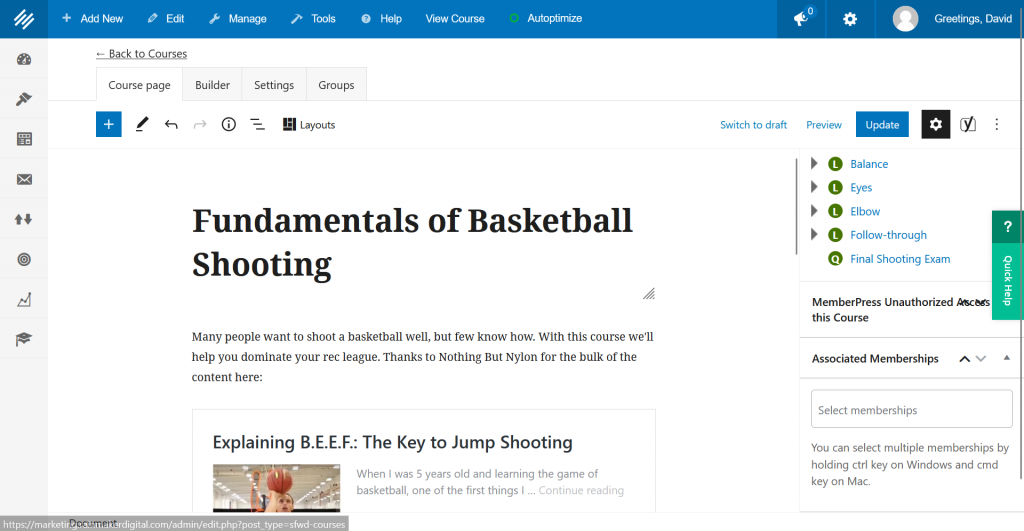Open the Final Shooting Exam quiz link
Image resolution: width=1024 pixels, height=531 pixels.
900,259
